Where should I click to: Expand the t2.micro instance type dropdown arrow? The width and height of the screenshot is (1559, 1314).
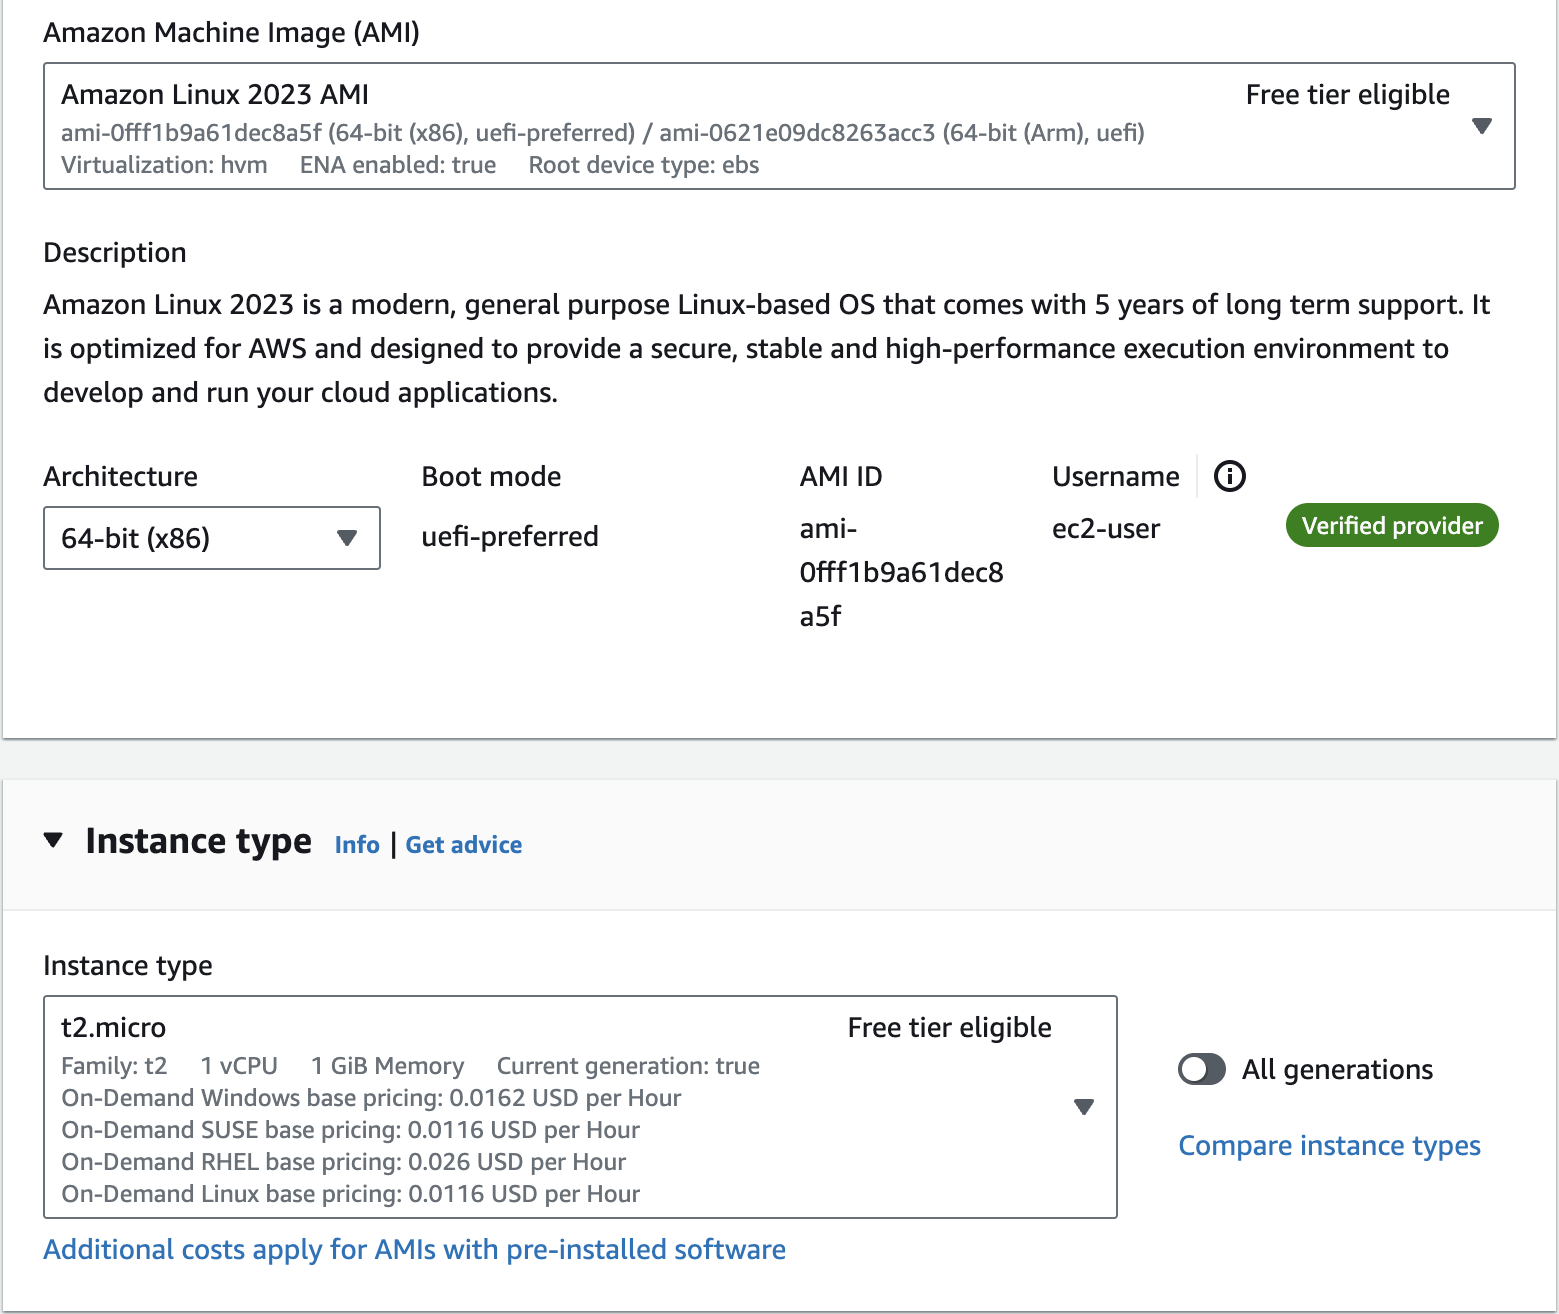pyautogui.click(x=1083, y=1107)
